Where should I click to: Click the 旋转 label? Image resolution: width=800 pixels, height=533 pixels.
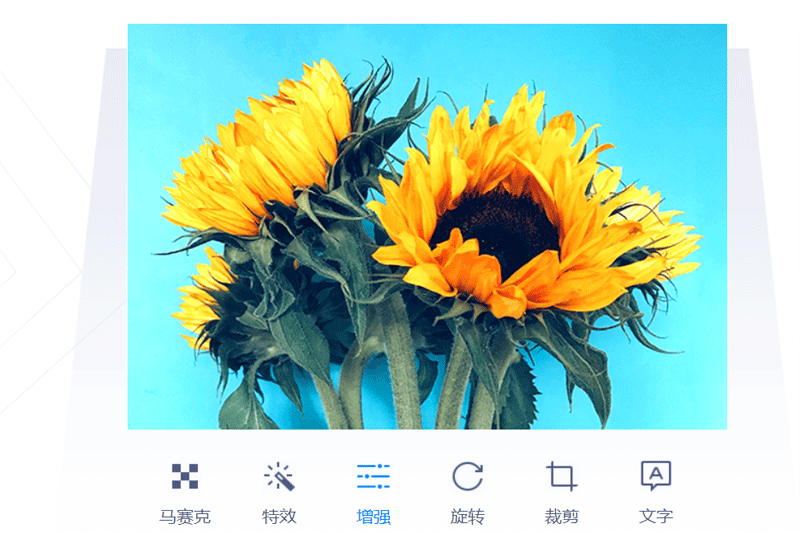[x=467, y=517]
